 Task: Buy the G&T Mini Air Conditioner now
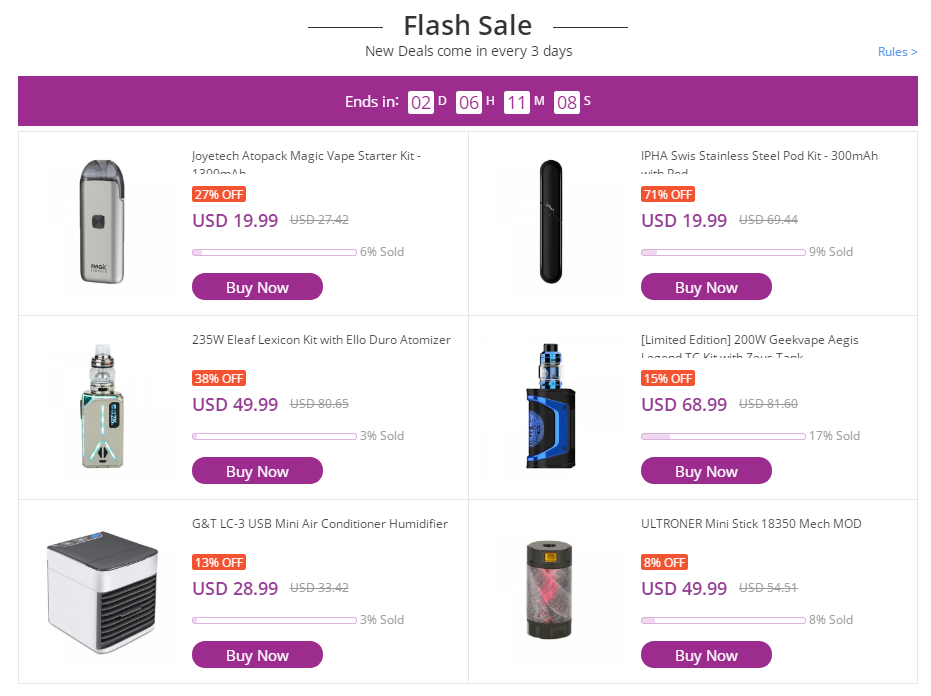click(x=257, y=655)
